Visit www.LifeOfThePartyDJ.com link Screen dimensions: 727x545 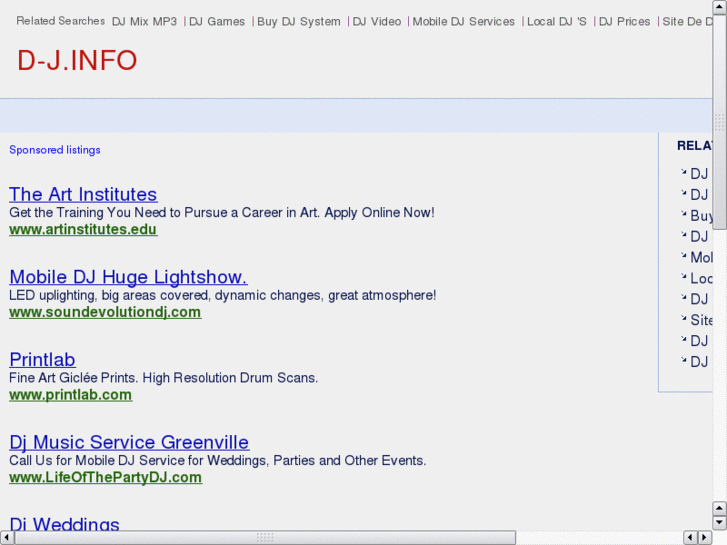[x=105, y=477]
